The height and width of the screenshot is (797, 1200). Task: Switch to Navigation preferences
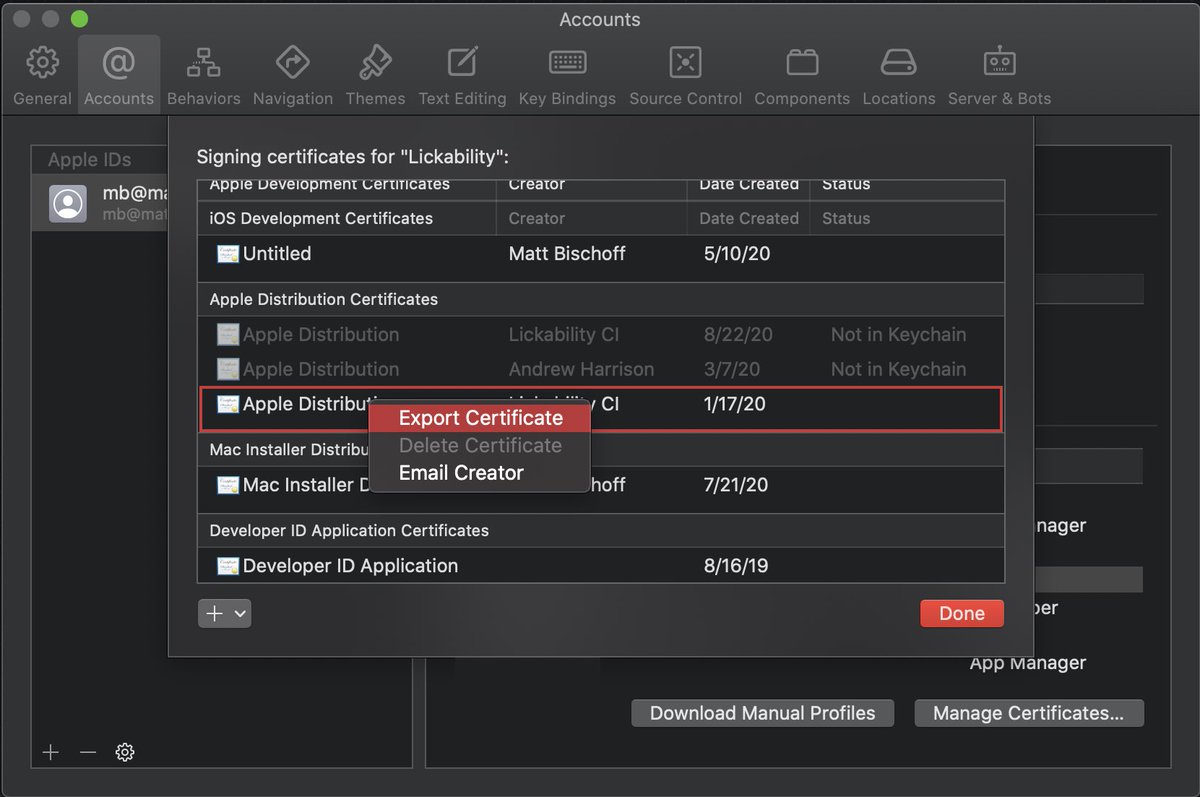pyautogui.click(x=293, y=75)
